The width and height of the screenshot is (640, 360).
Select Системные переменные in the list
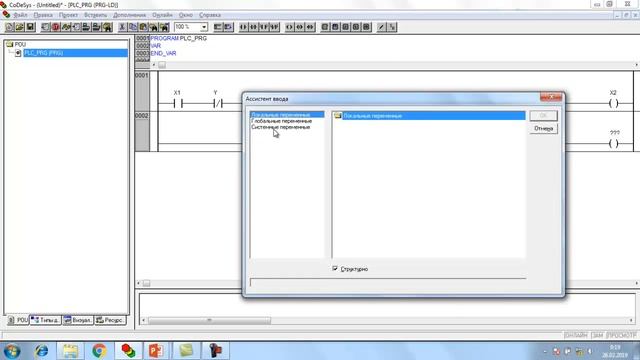(281, 127)
